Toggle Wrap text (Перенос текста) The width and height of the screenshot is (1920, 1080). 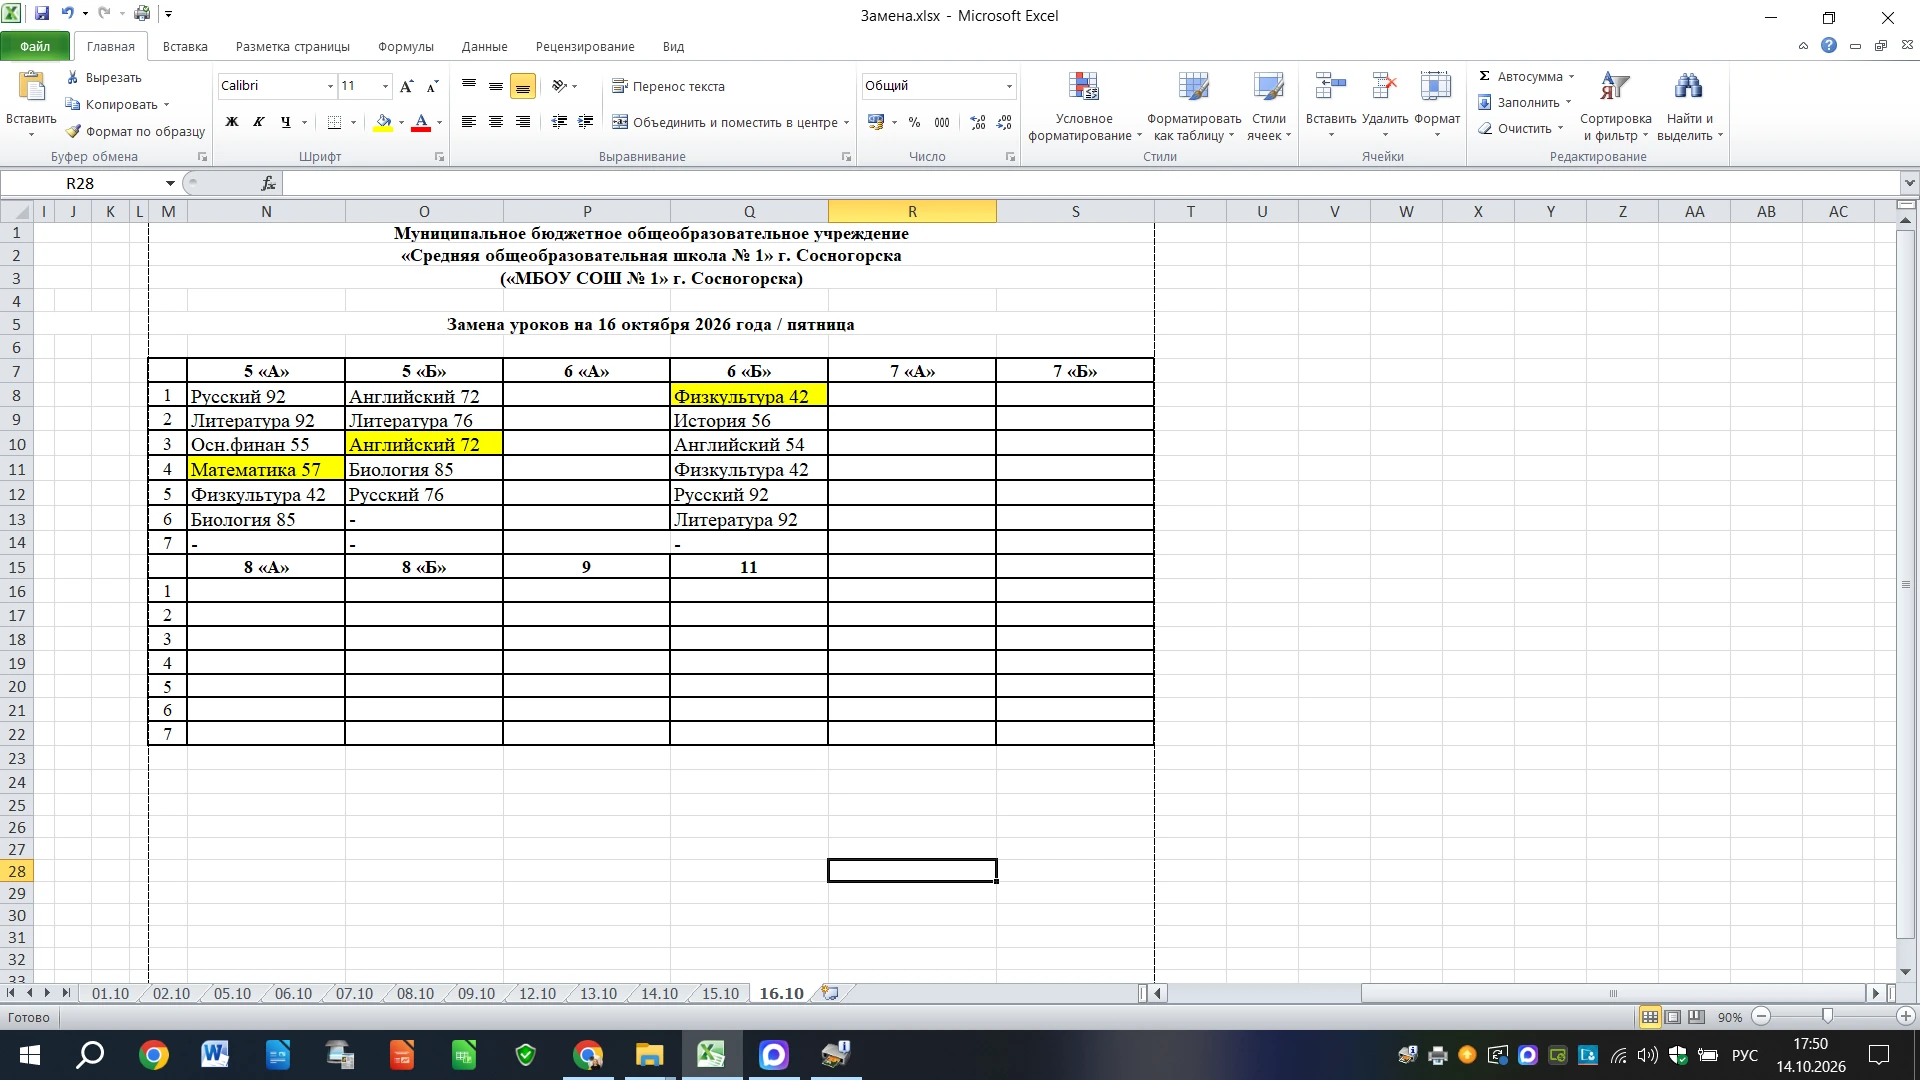pyautogui.click(x=668, y=86)
